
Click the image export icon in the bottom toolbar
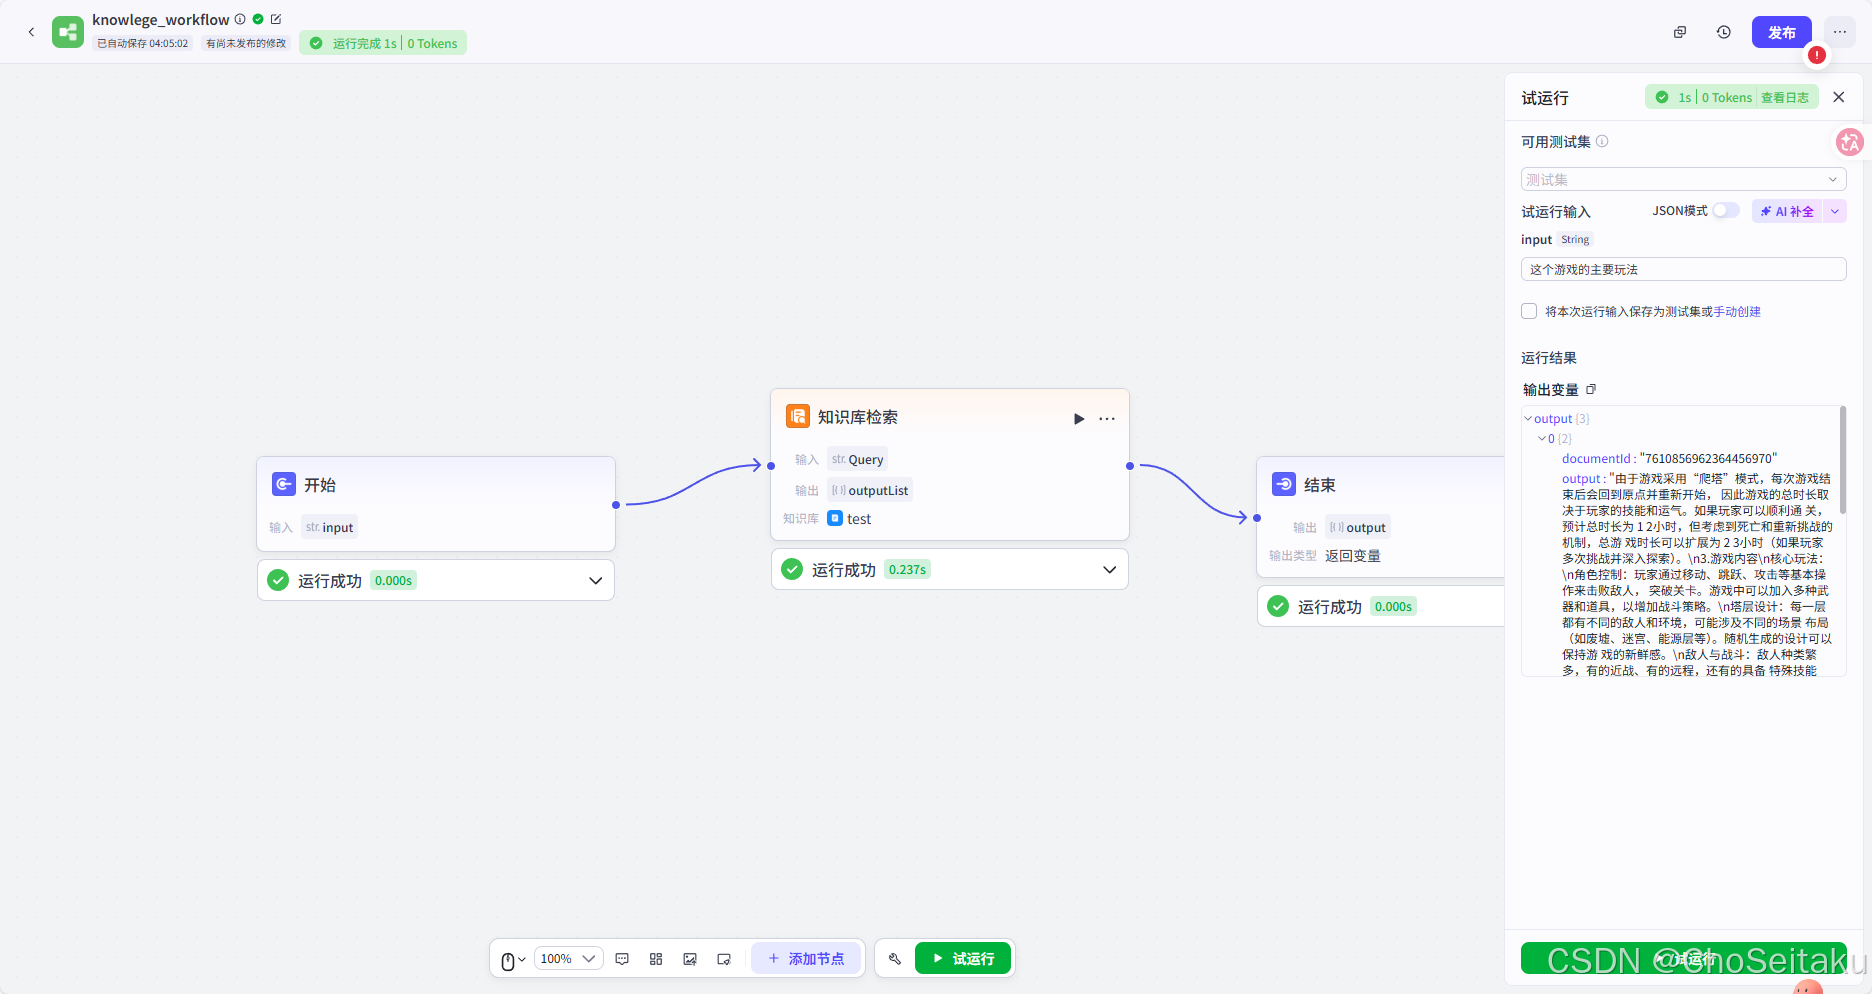pos(690,959)
